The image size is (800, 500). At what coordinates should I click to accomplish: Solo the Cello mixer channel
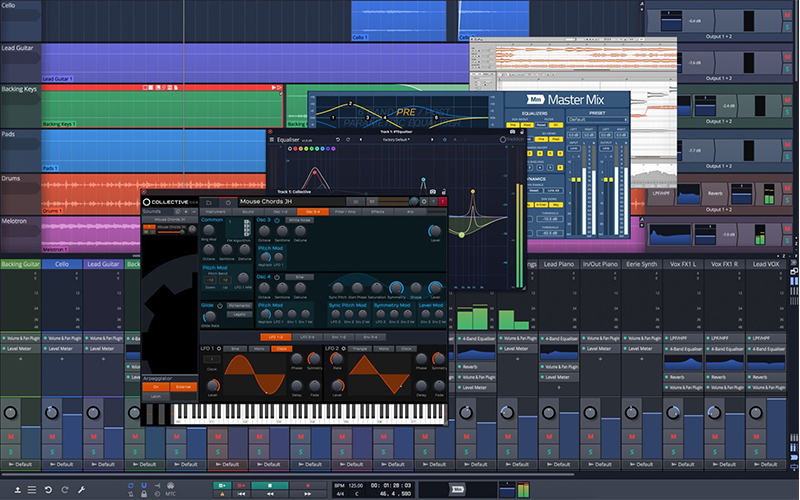pos(52,452)
